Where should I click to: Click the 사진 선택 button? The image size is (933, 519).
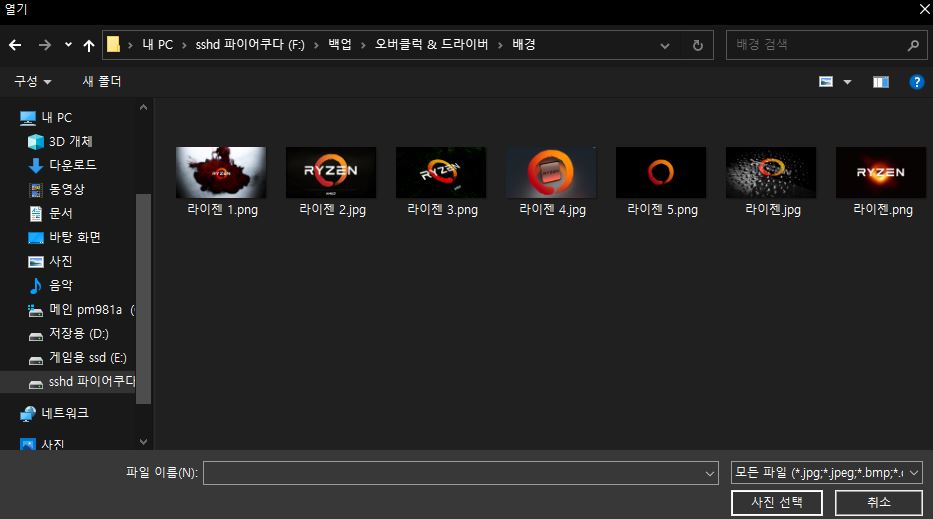pyautogui.click(x=777, y=502)
